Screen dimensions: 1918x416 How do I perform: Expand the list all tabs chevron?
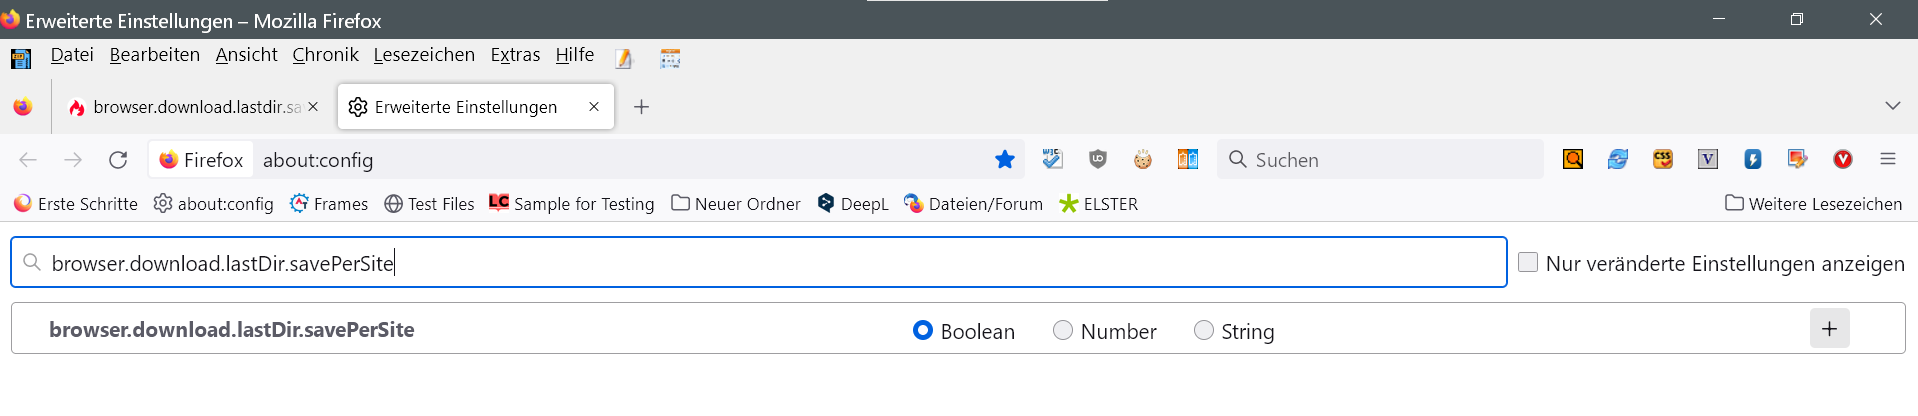coord(1892,106)
